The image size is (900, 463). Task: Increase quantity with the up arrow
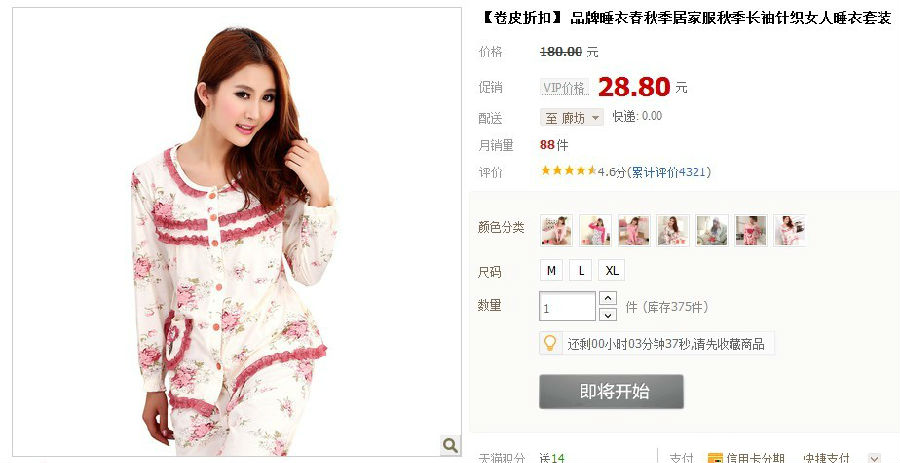pyautogui.click(x=608, y=298)
